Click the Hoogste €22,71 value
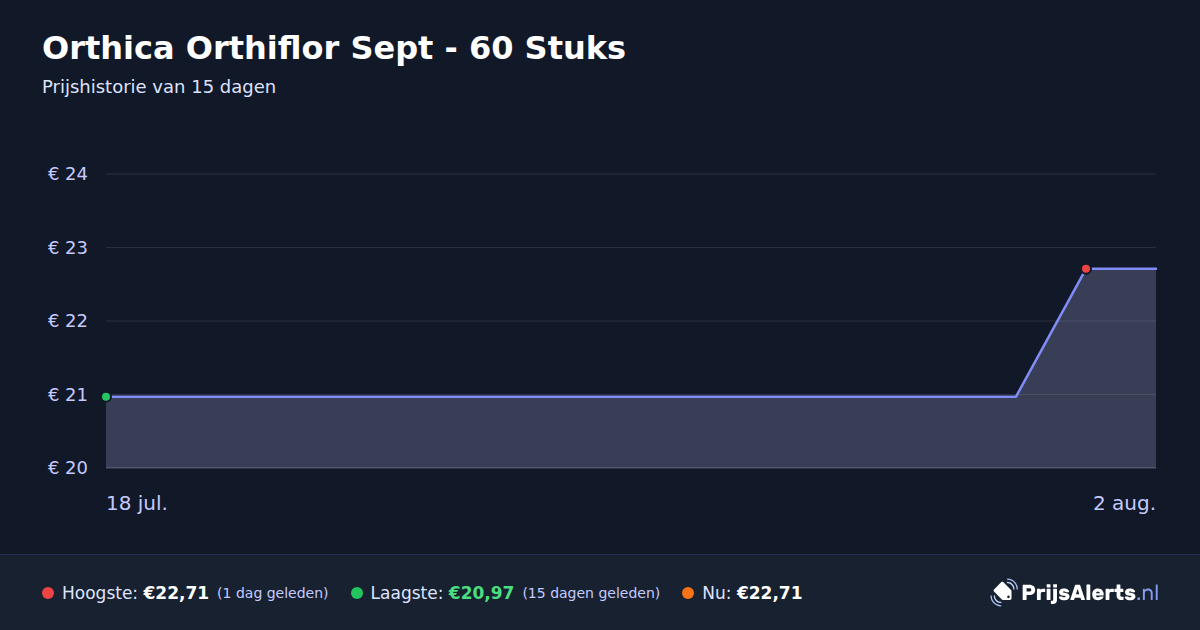 tap(176, 593)
